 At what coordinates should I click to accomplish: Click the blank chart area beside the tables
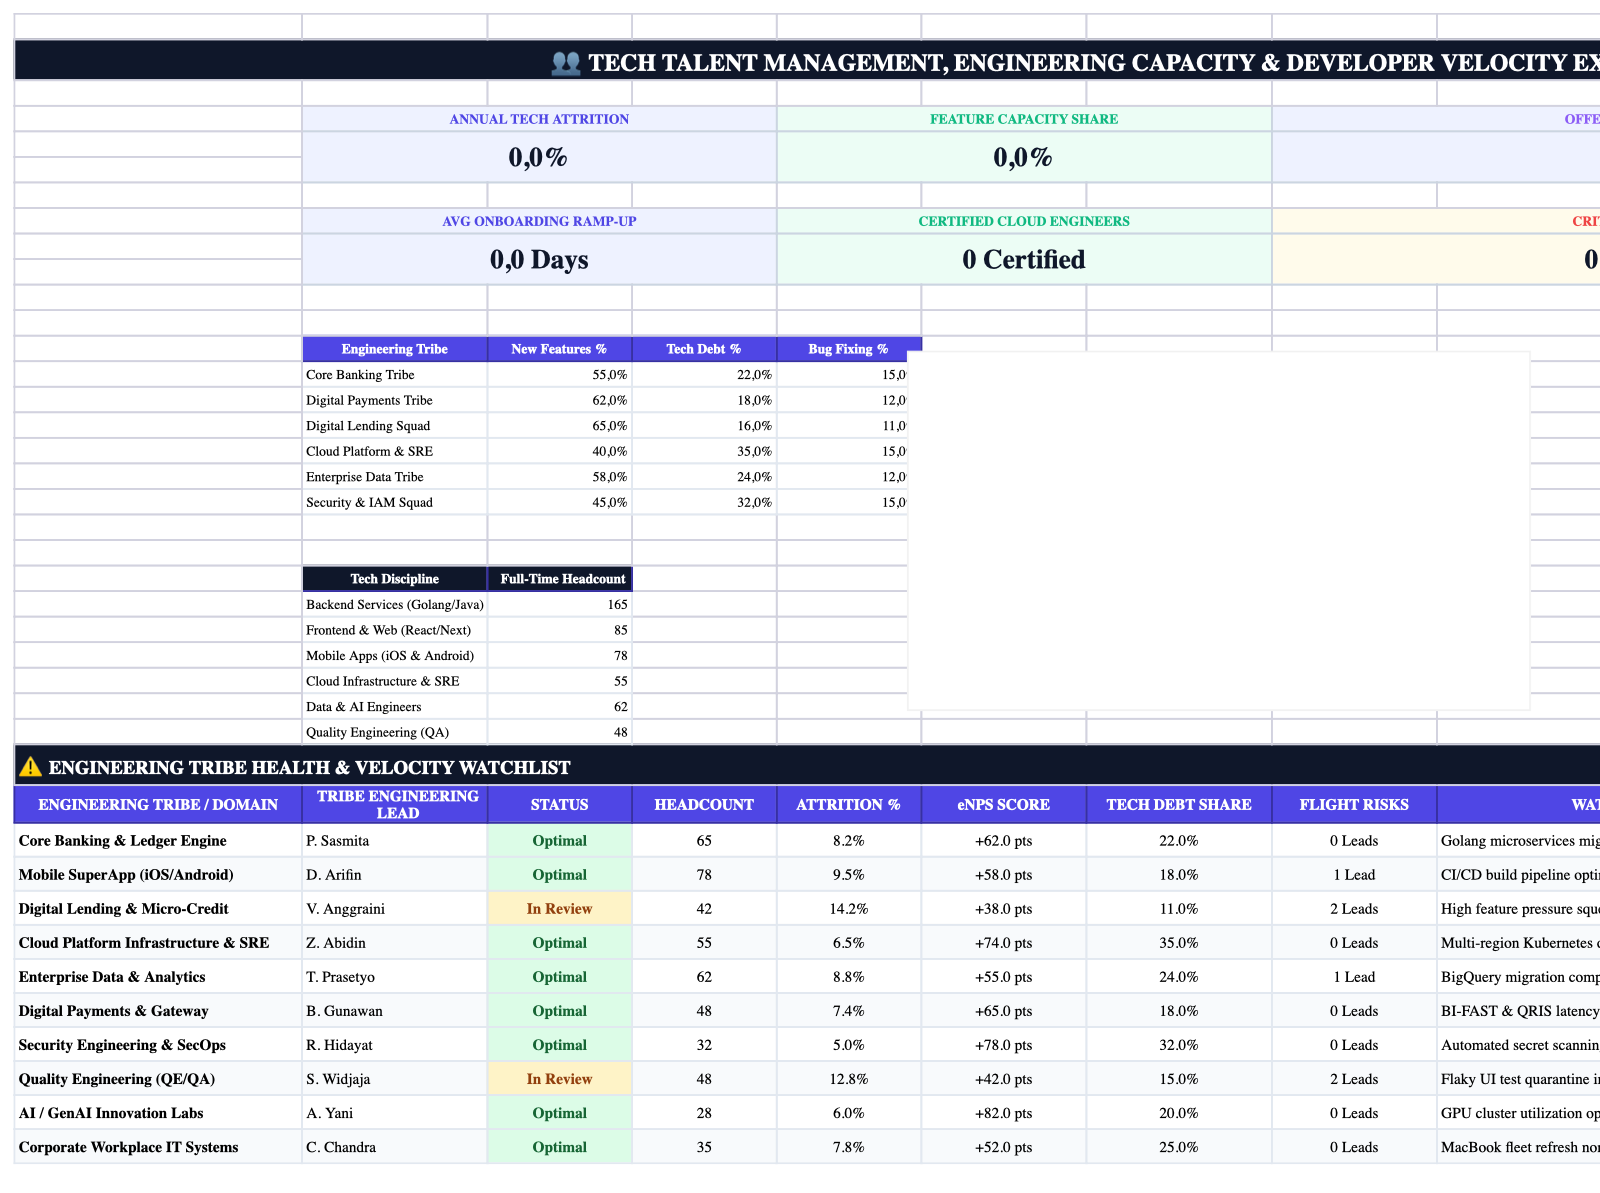click(1218, 530)
